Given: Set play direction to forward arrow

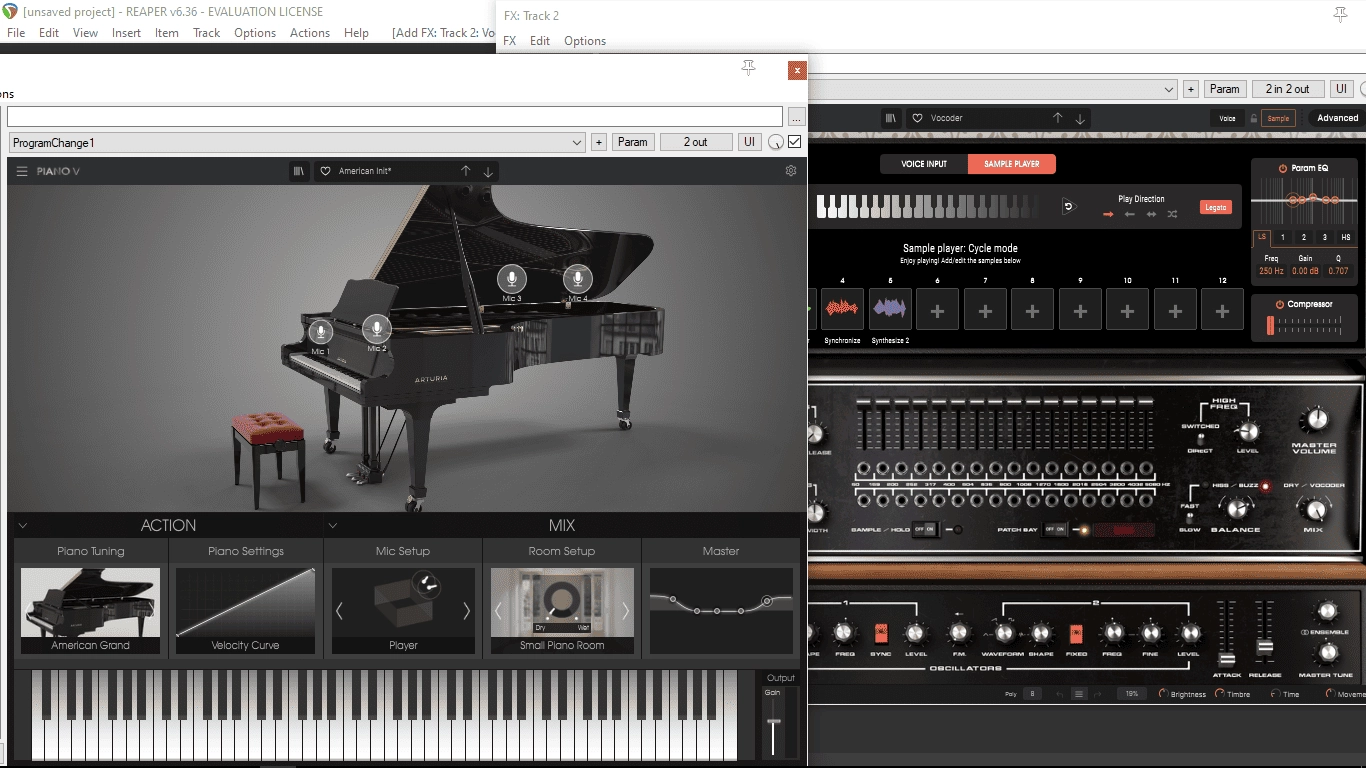Looking at the screenshot, I should [x=1108, y=214].
